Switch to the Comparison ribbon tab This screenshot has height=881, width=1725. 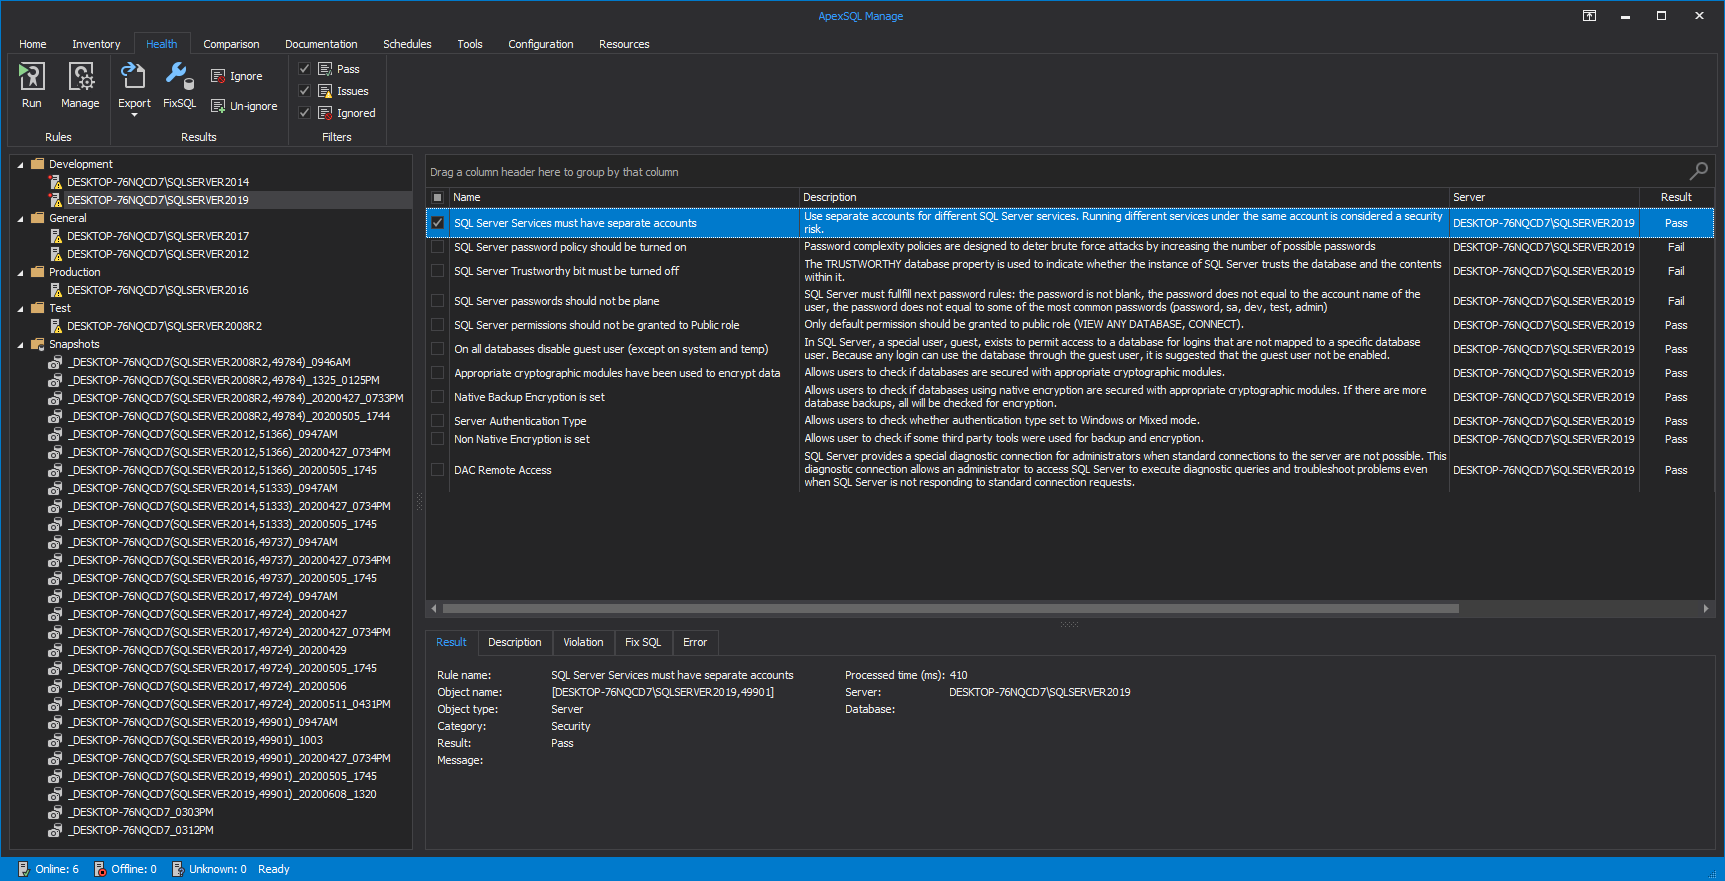coord(231,44)
